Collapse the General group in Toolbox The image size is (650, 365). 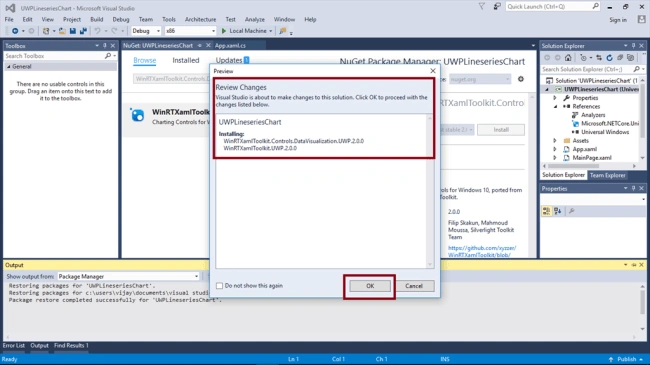(8, 66)
